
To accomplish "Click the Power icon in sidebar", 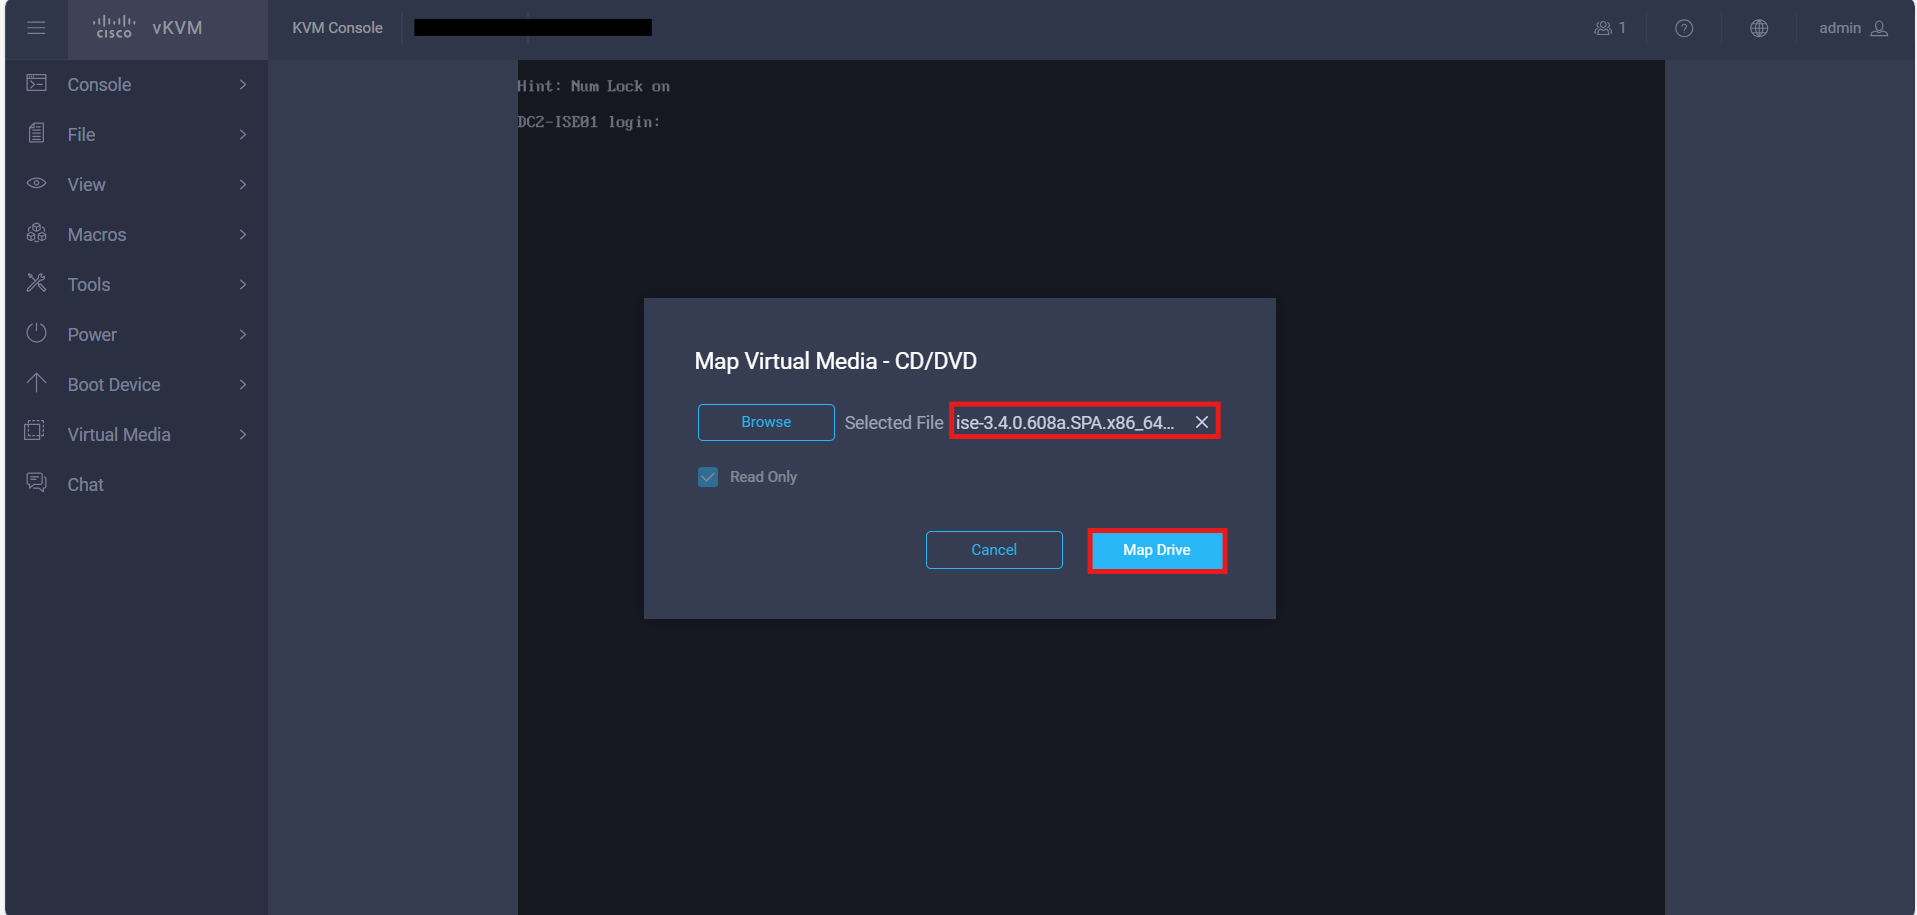I will [37, 334].
